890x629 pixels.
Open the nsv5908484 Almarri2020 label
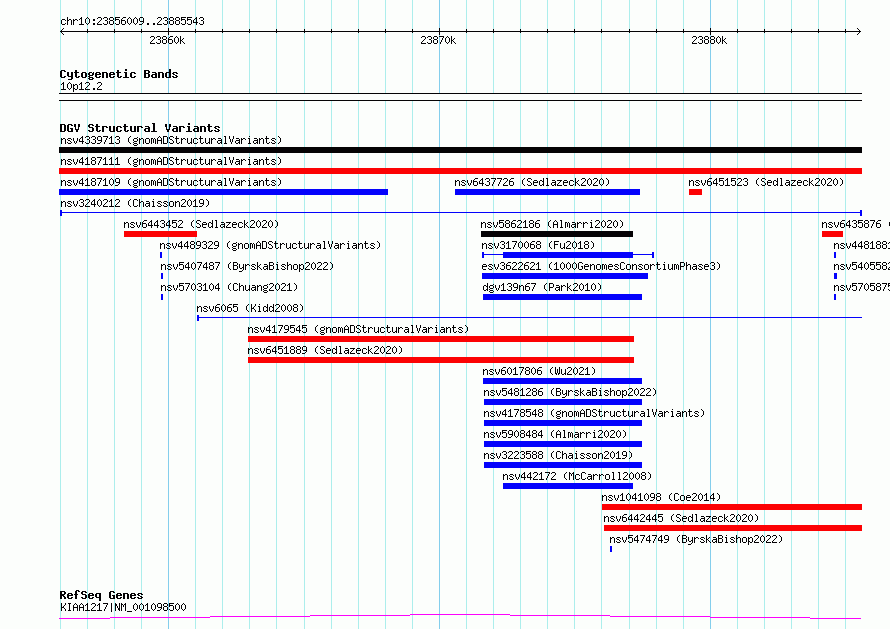(555, 434)
